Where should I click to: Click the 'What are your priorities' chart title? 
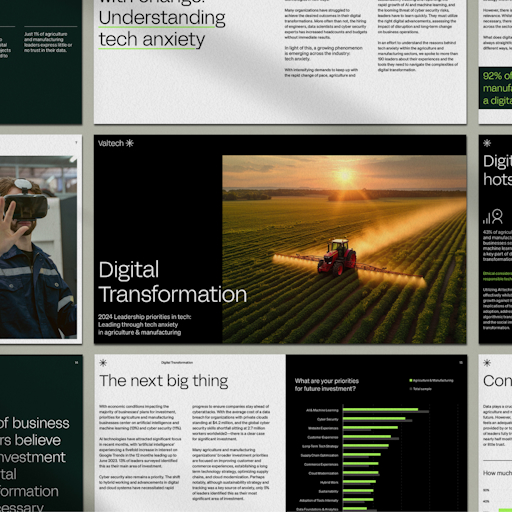click(x=327, y=385)
